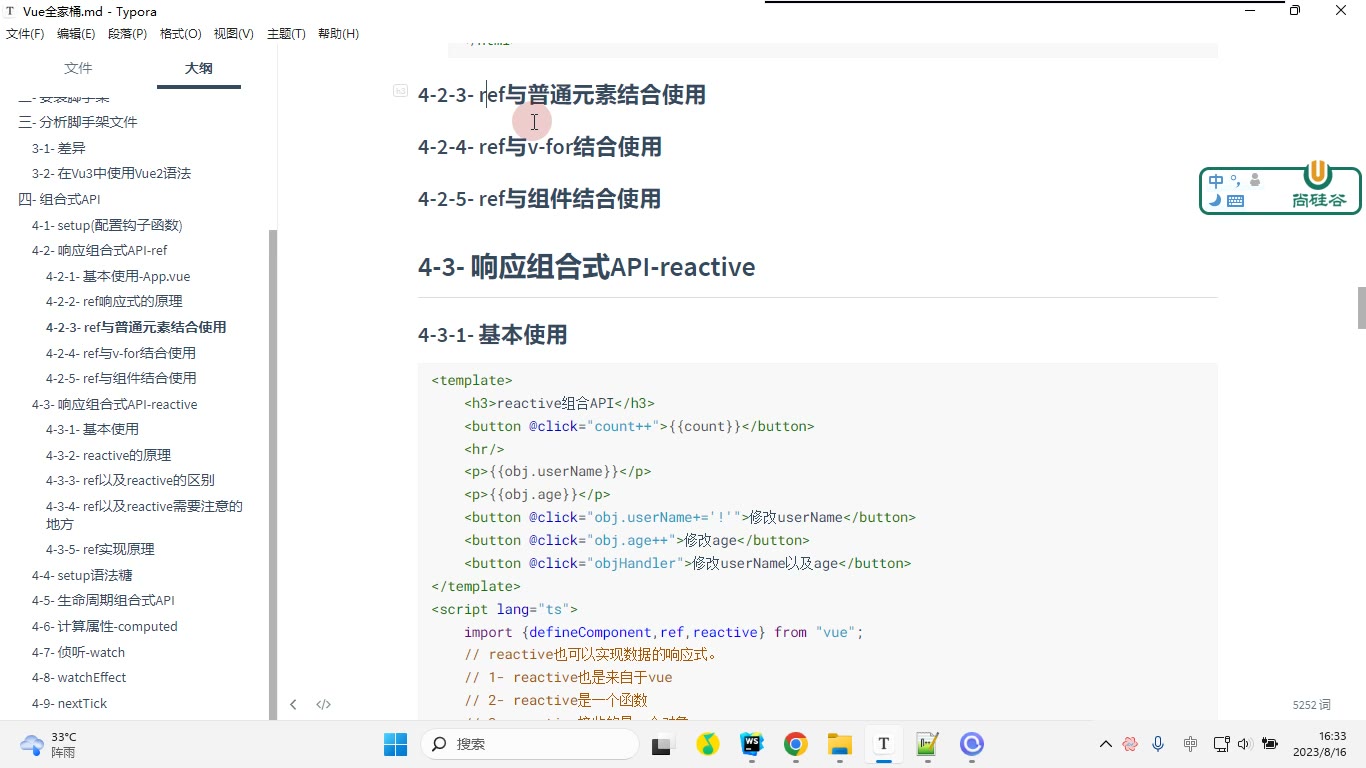Open the volume control tray icon
1366x768 pixels.
pos(1244,744)
